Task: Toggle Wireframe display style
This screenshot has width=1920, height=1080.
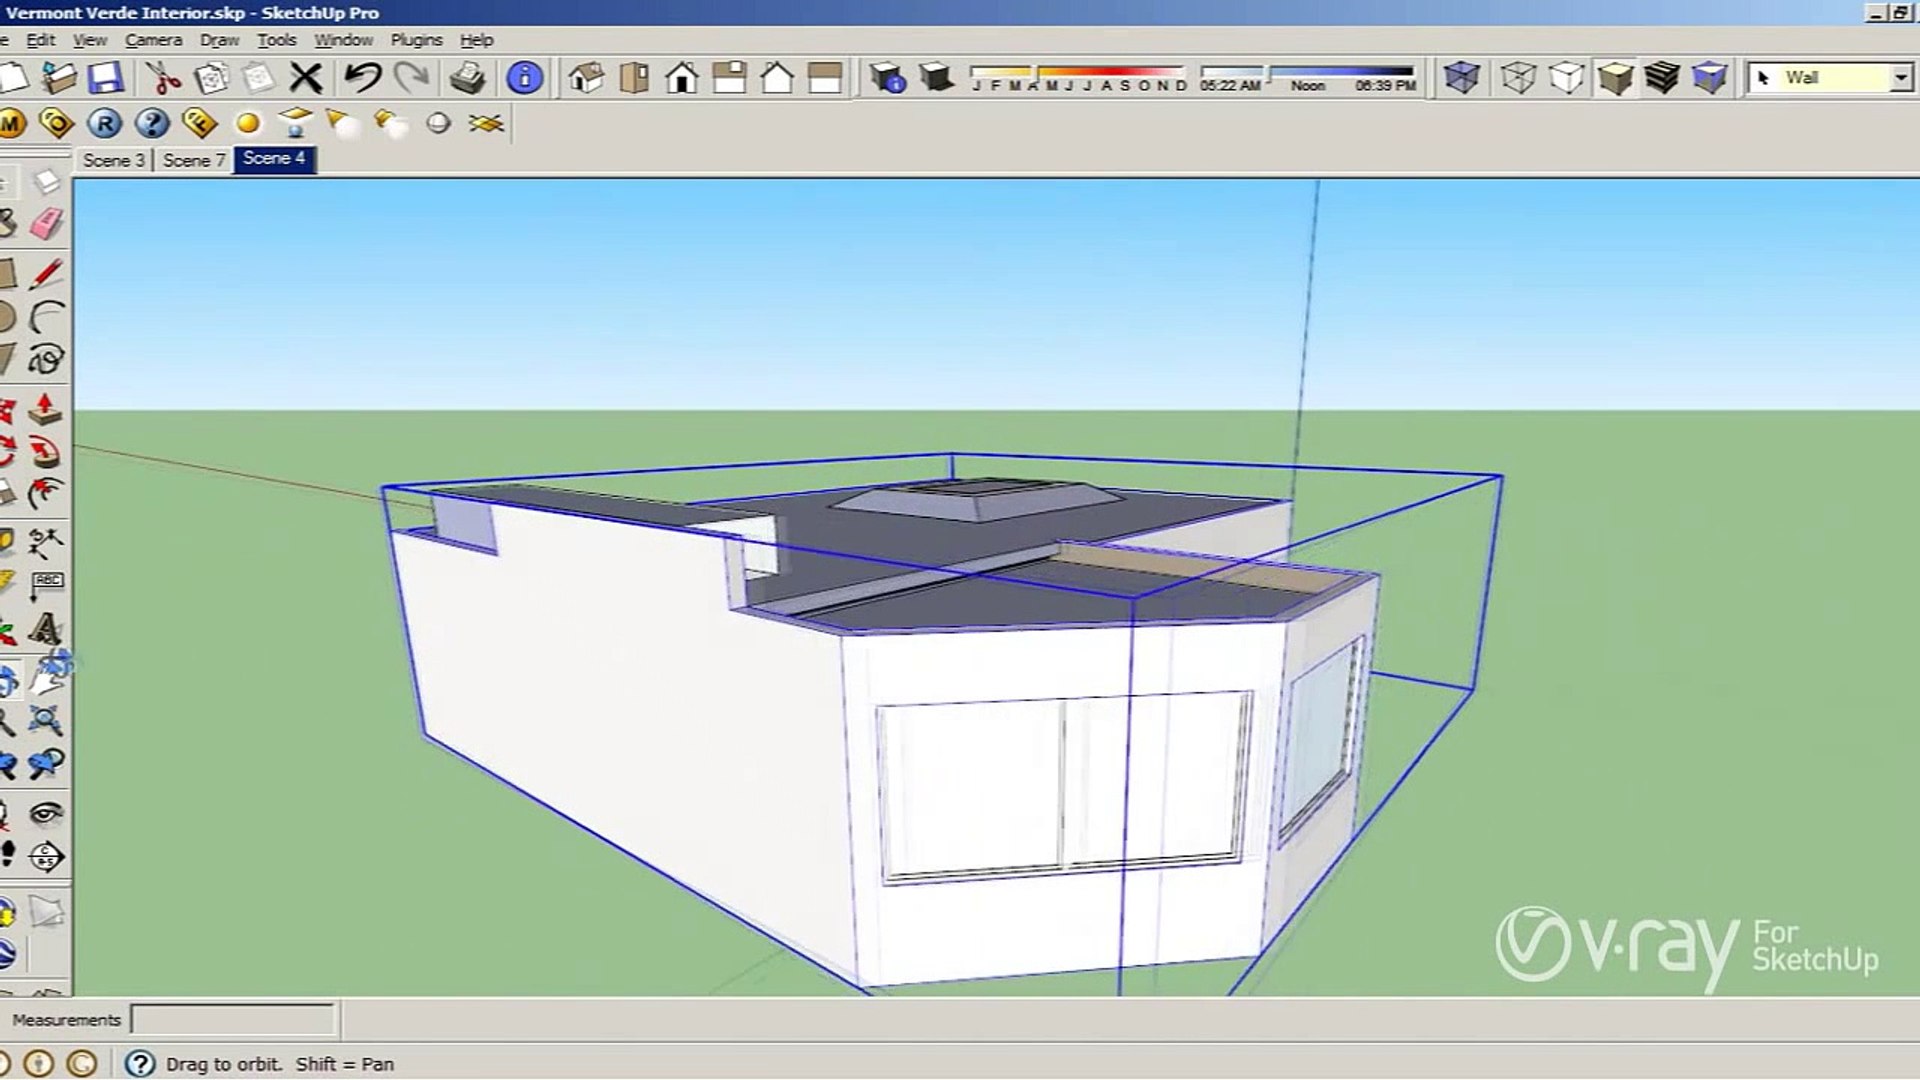Action: point(1518,78)
